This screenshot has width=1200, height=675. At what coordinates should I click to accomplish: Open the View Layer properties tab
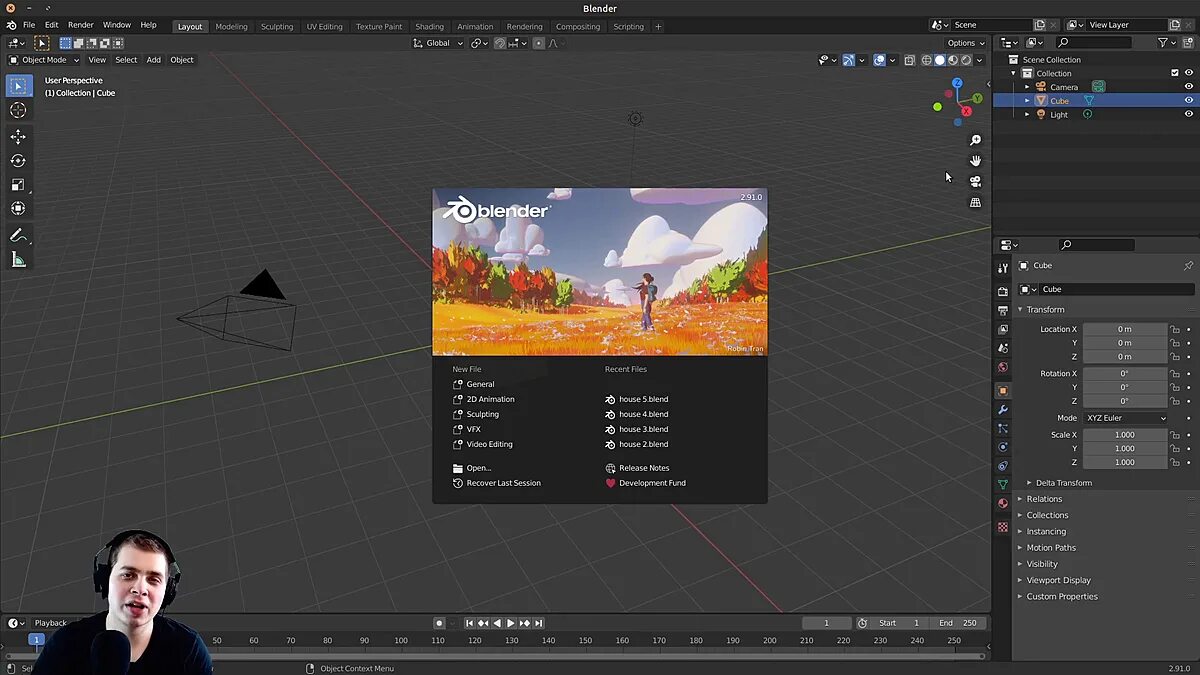[x=1003, y=329]
